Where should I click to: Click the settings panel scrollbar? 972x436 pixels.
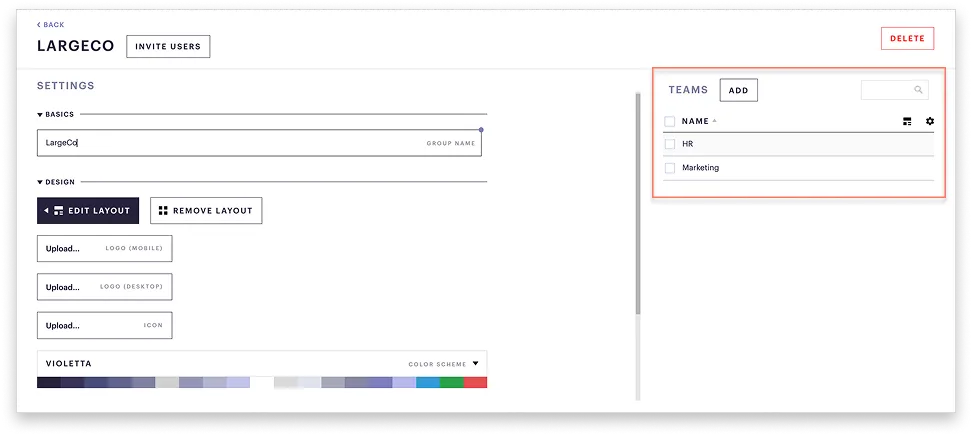[638, 205]
